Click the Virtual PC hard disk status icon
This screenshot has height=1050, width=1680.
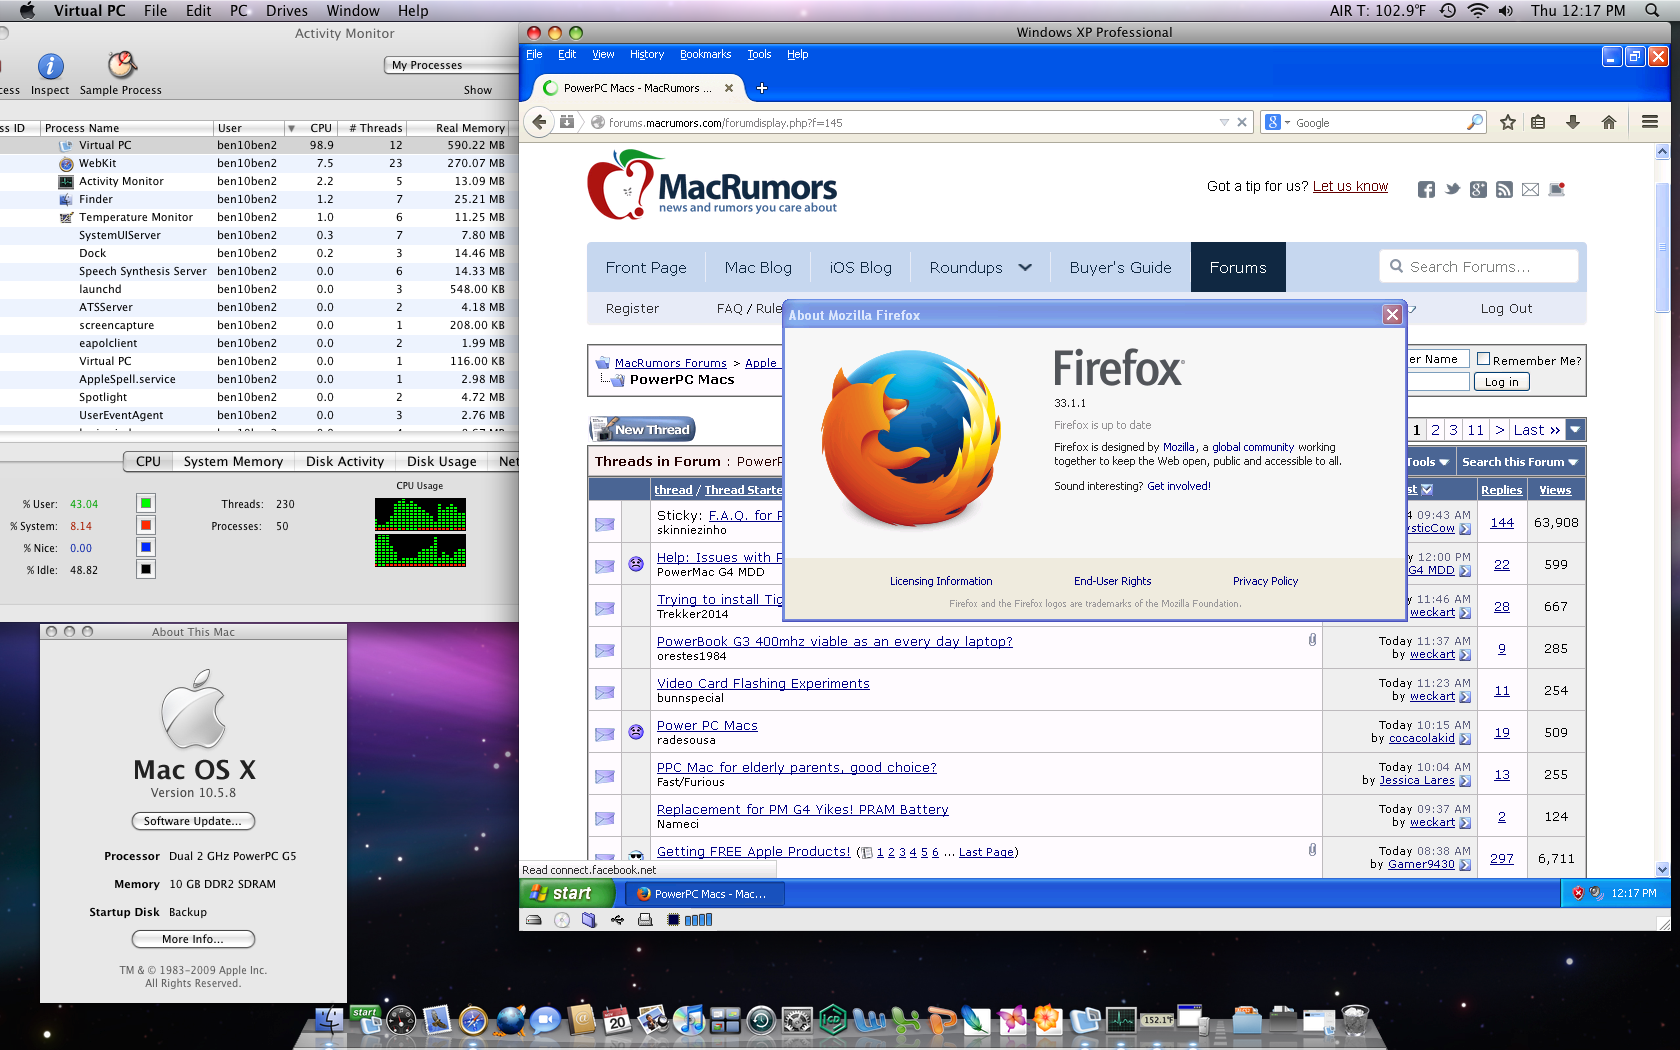(534, 920)
